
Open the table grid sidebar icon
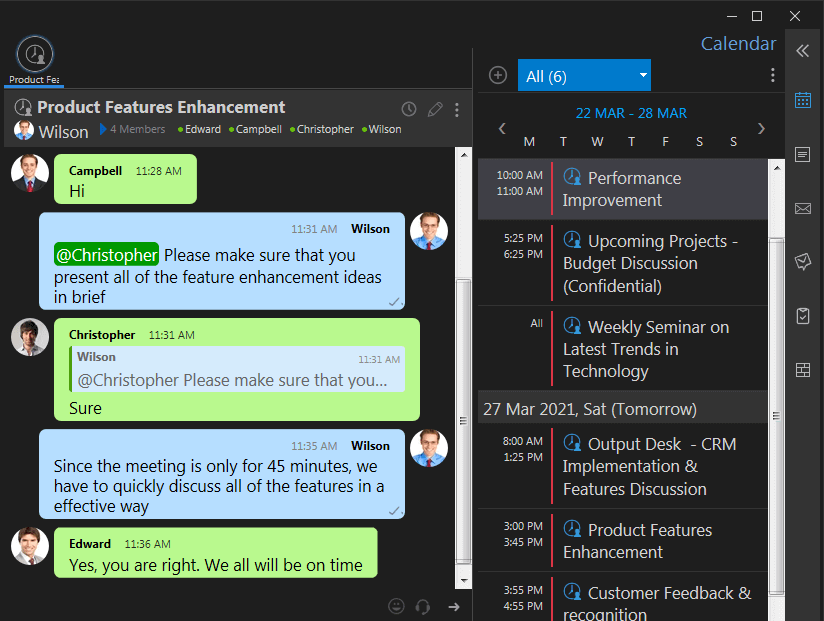point(802,370)
